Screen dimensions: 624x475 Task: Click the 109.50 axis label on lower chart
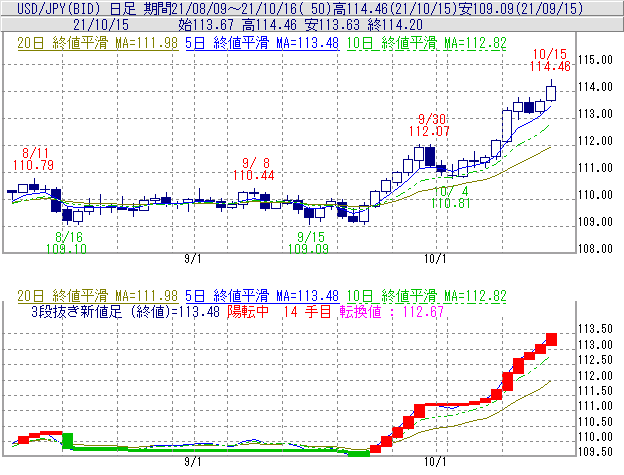[x=595, y=452]
